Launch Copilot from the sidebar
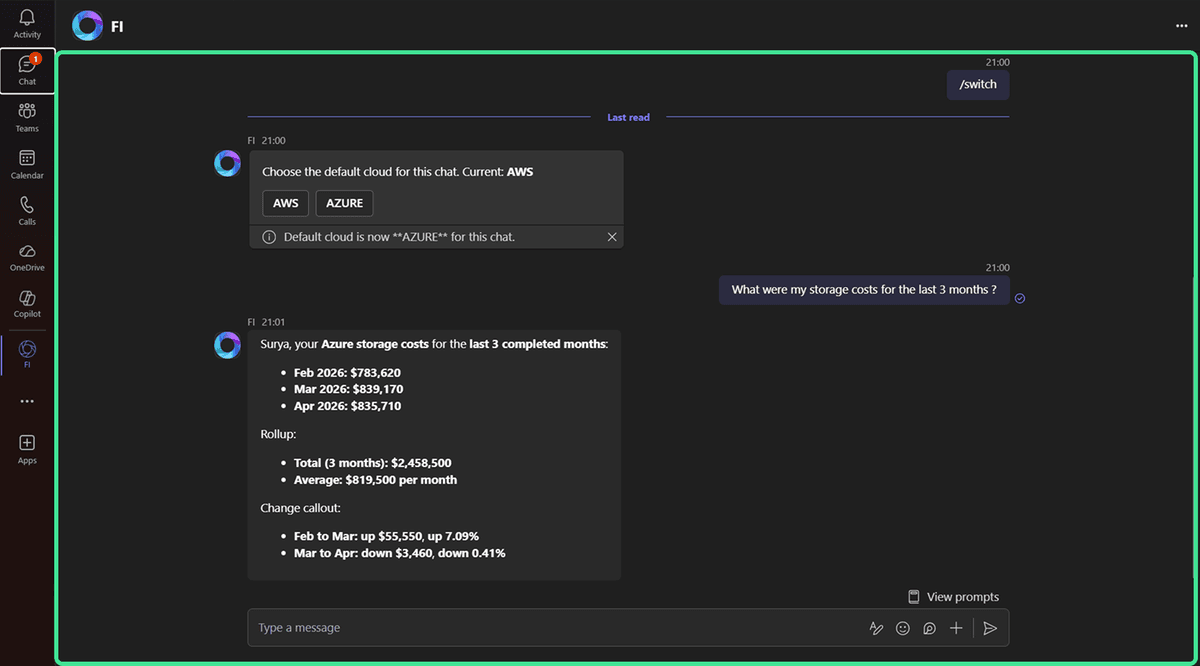Viewport: 1200px width, 666px height. click(27, 303)
